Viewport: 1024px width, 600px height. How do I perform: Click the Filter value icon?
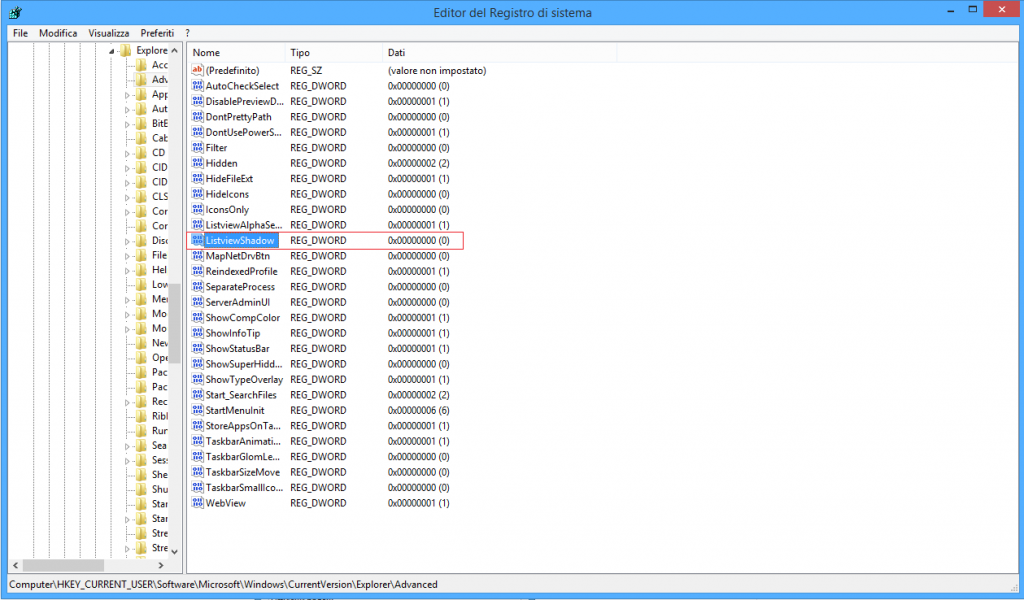click(197, 148)
